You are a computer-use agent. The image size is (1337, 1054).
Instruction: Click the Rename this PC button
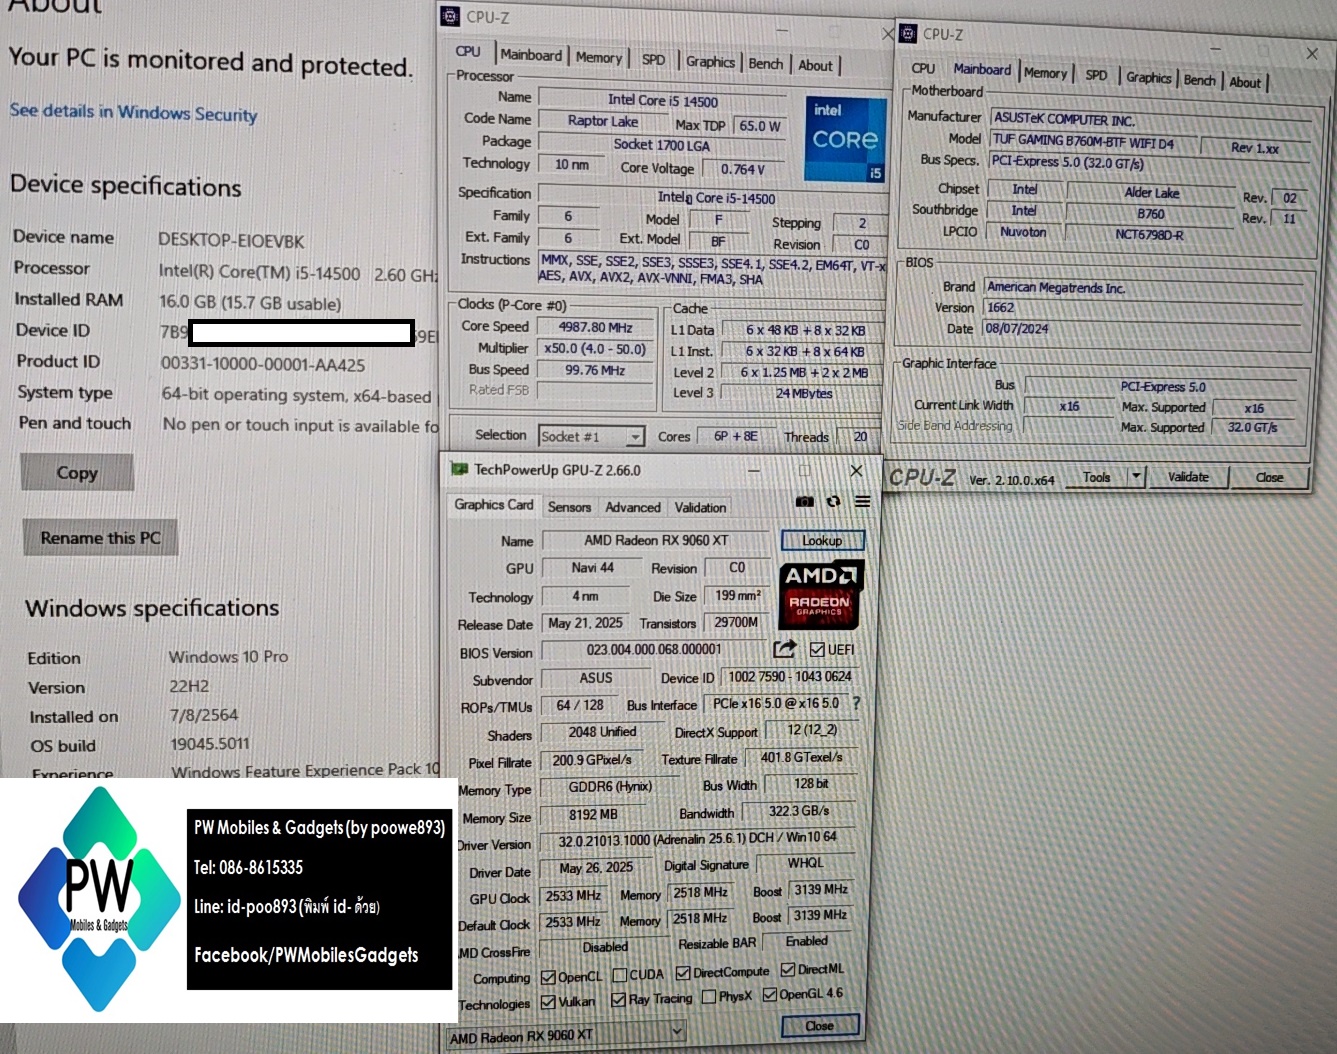[100, 538]
